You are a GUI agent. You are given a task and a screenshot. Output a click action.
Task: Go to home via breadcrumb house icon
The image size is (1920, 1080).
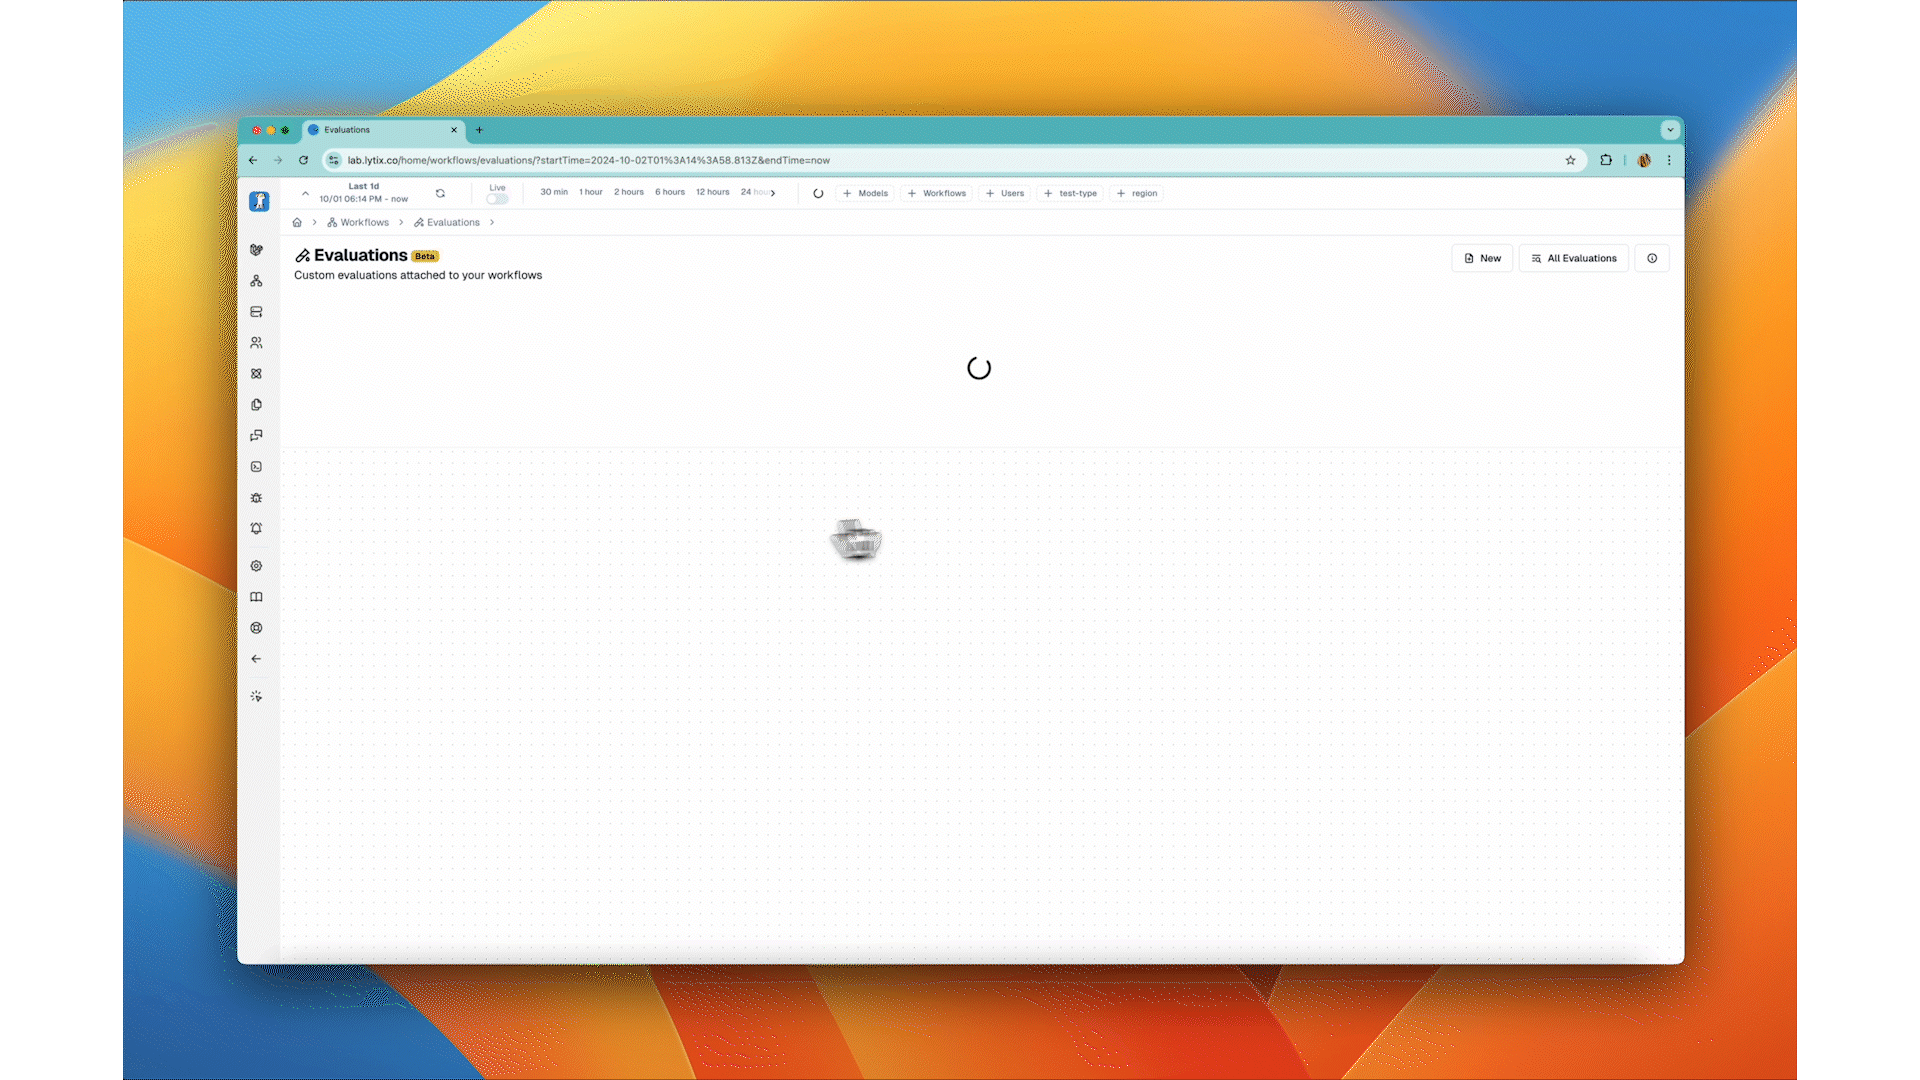[297, 222]
